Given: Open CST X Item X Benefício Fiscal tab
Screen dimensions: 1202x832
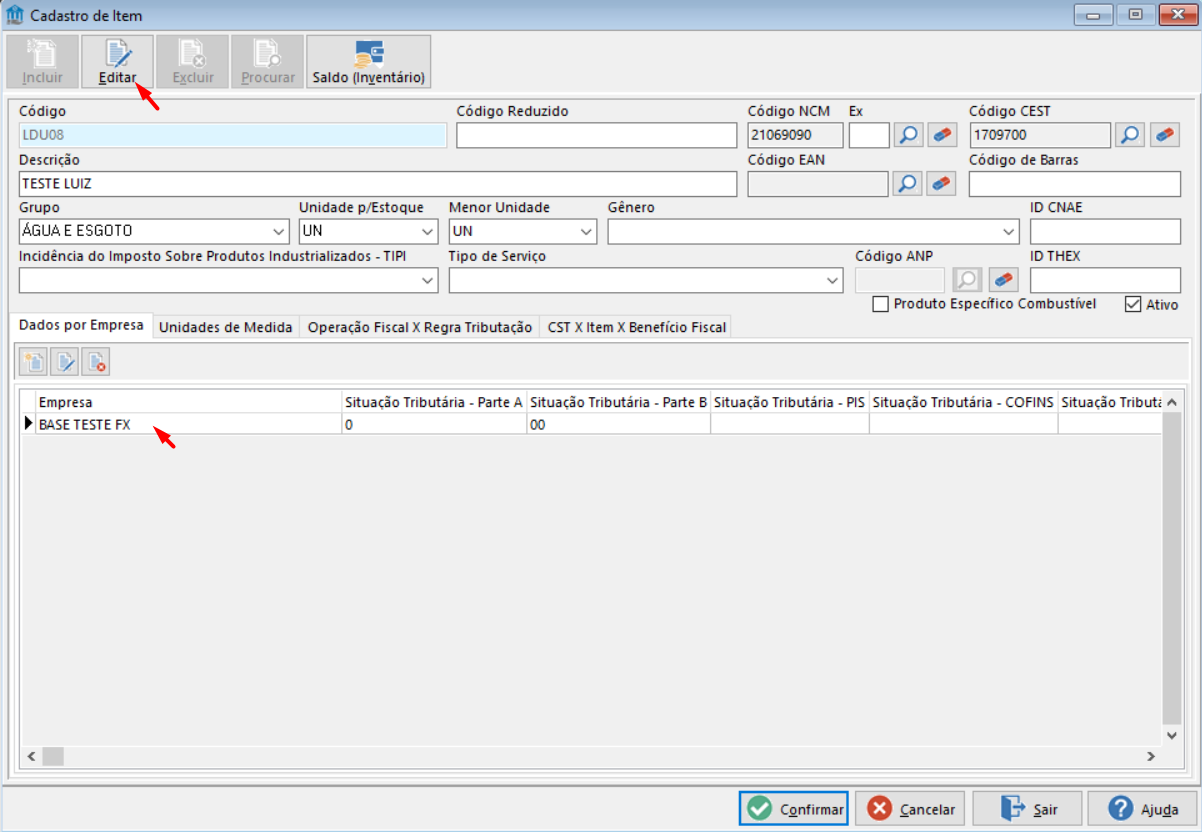Looking at the screenshot, I should pos(637,327).
